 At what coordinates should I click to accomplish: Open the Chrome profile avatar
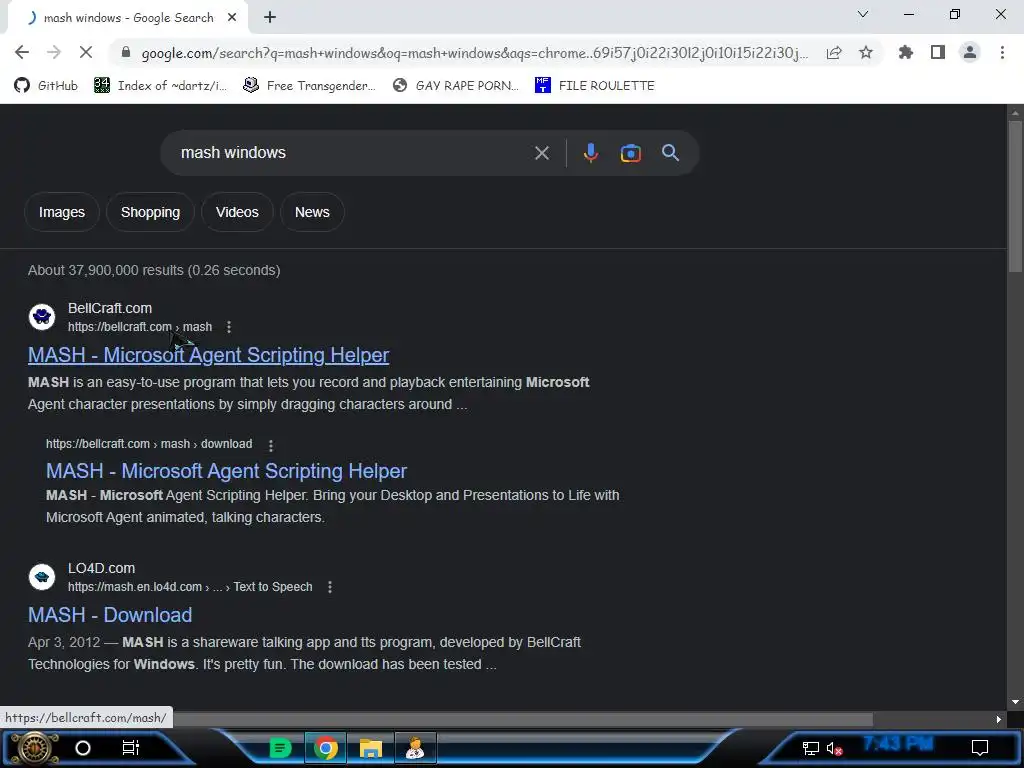(x=970, y=52)
